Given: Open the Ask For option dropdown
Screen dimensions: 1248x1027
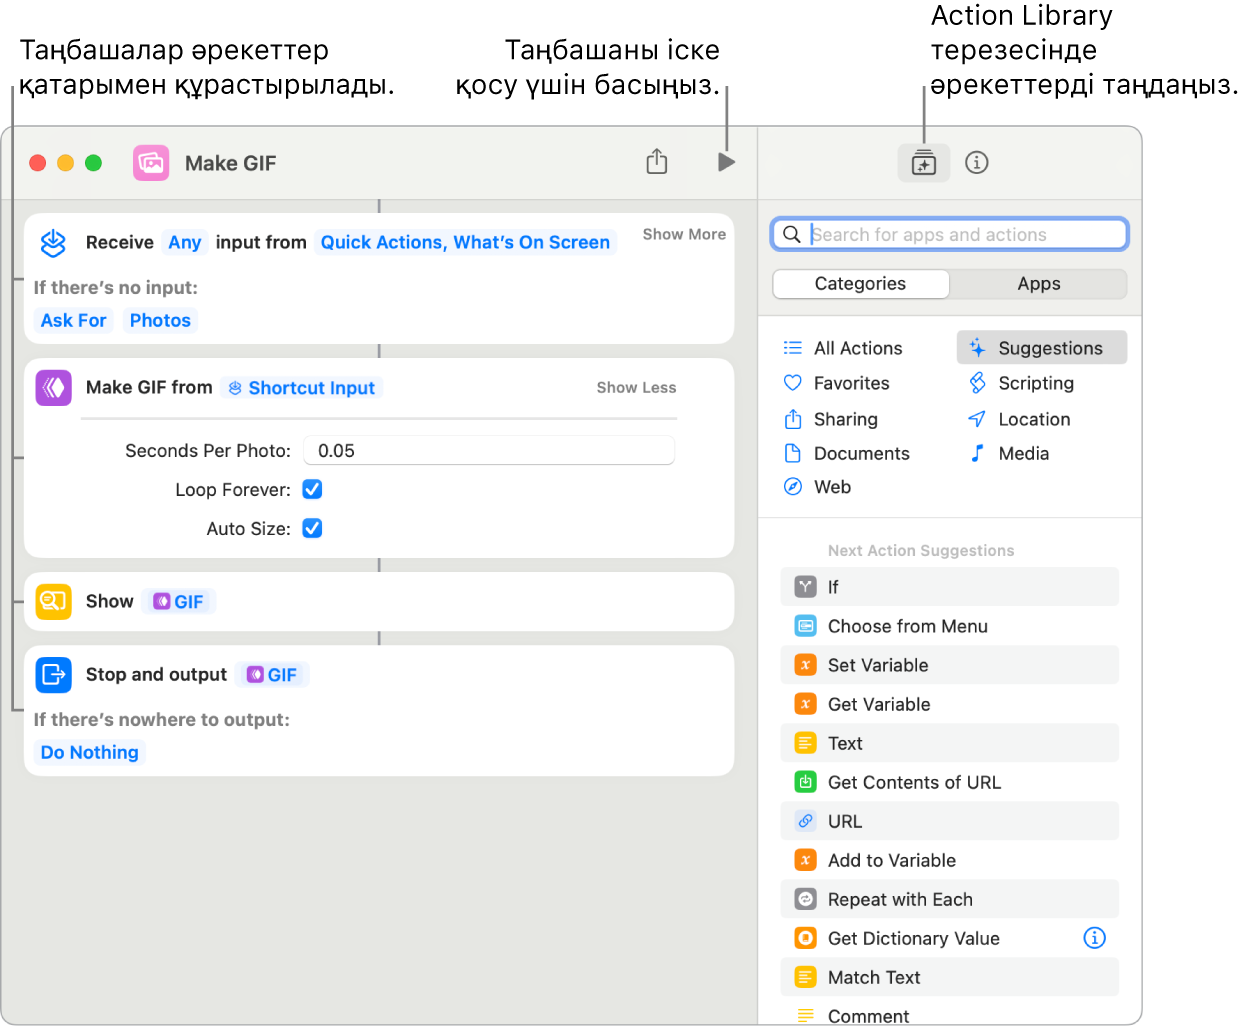Looking at the screenshot, I should tap(73, 320).
